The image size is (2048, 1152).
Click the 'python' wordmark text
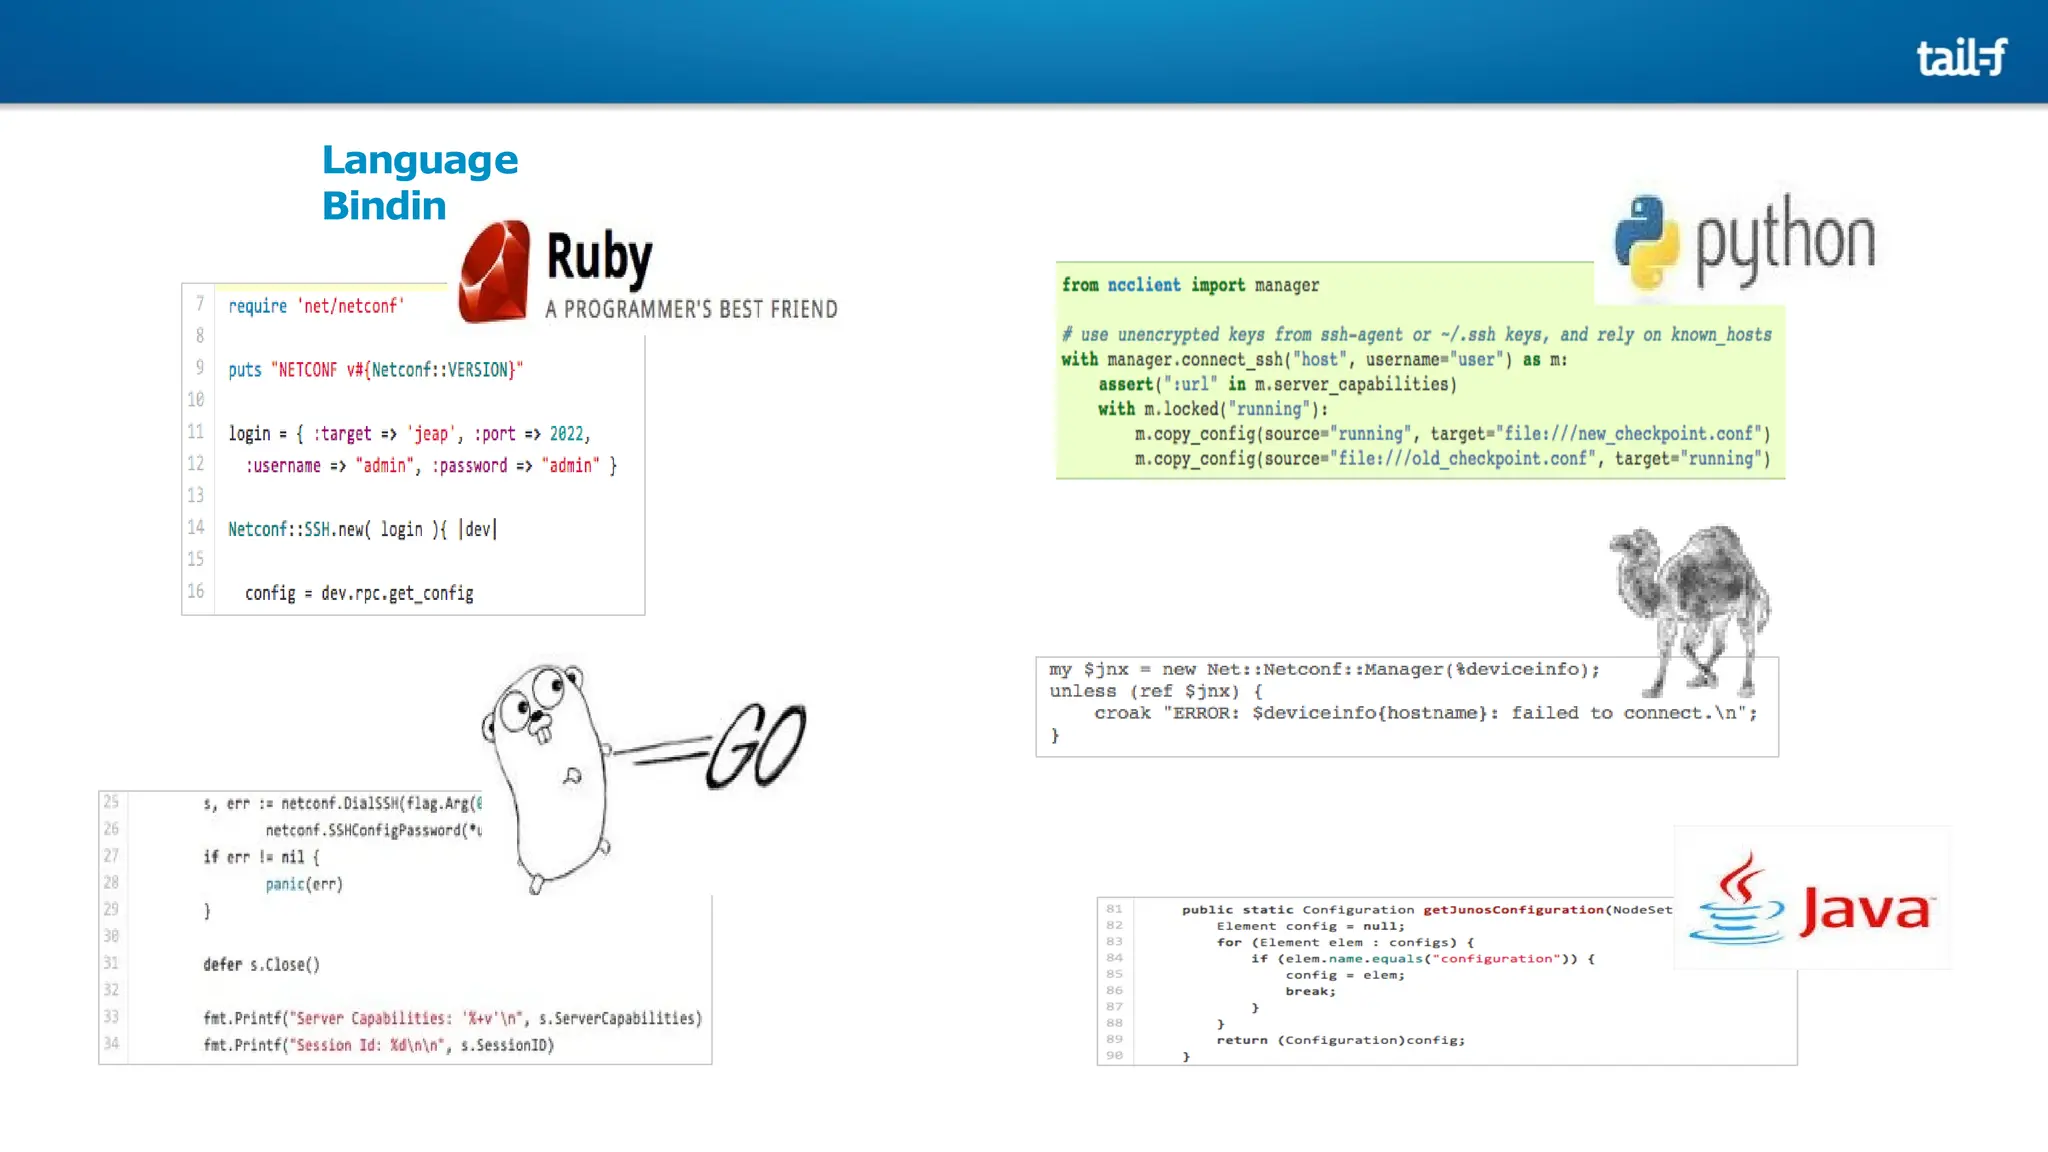pyautogui.click(x=1786, y=241)
